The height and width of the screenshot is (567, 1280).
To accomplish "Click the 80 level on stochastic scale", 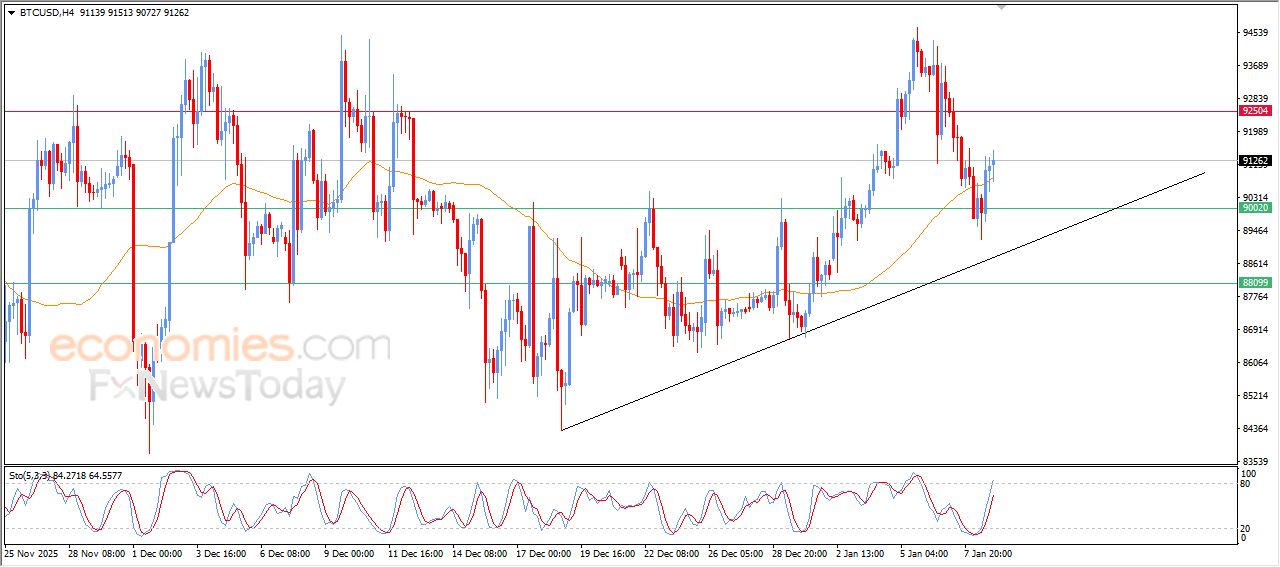I will point(1245,484).
